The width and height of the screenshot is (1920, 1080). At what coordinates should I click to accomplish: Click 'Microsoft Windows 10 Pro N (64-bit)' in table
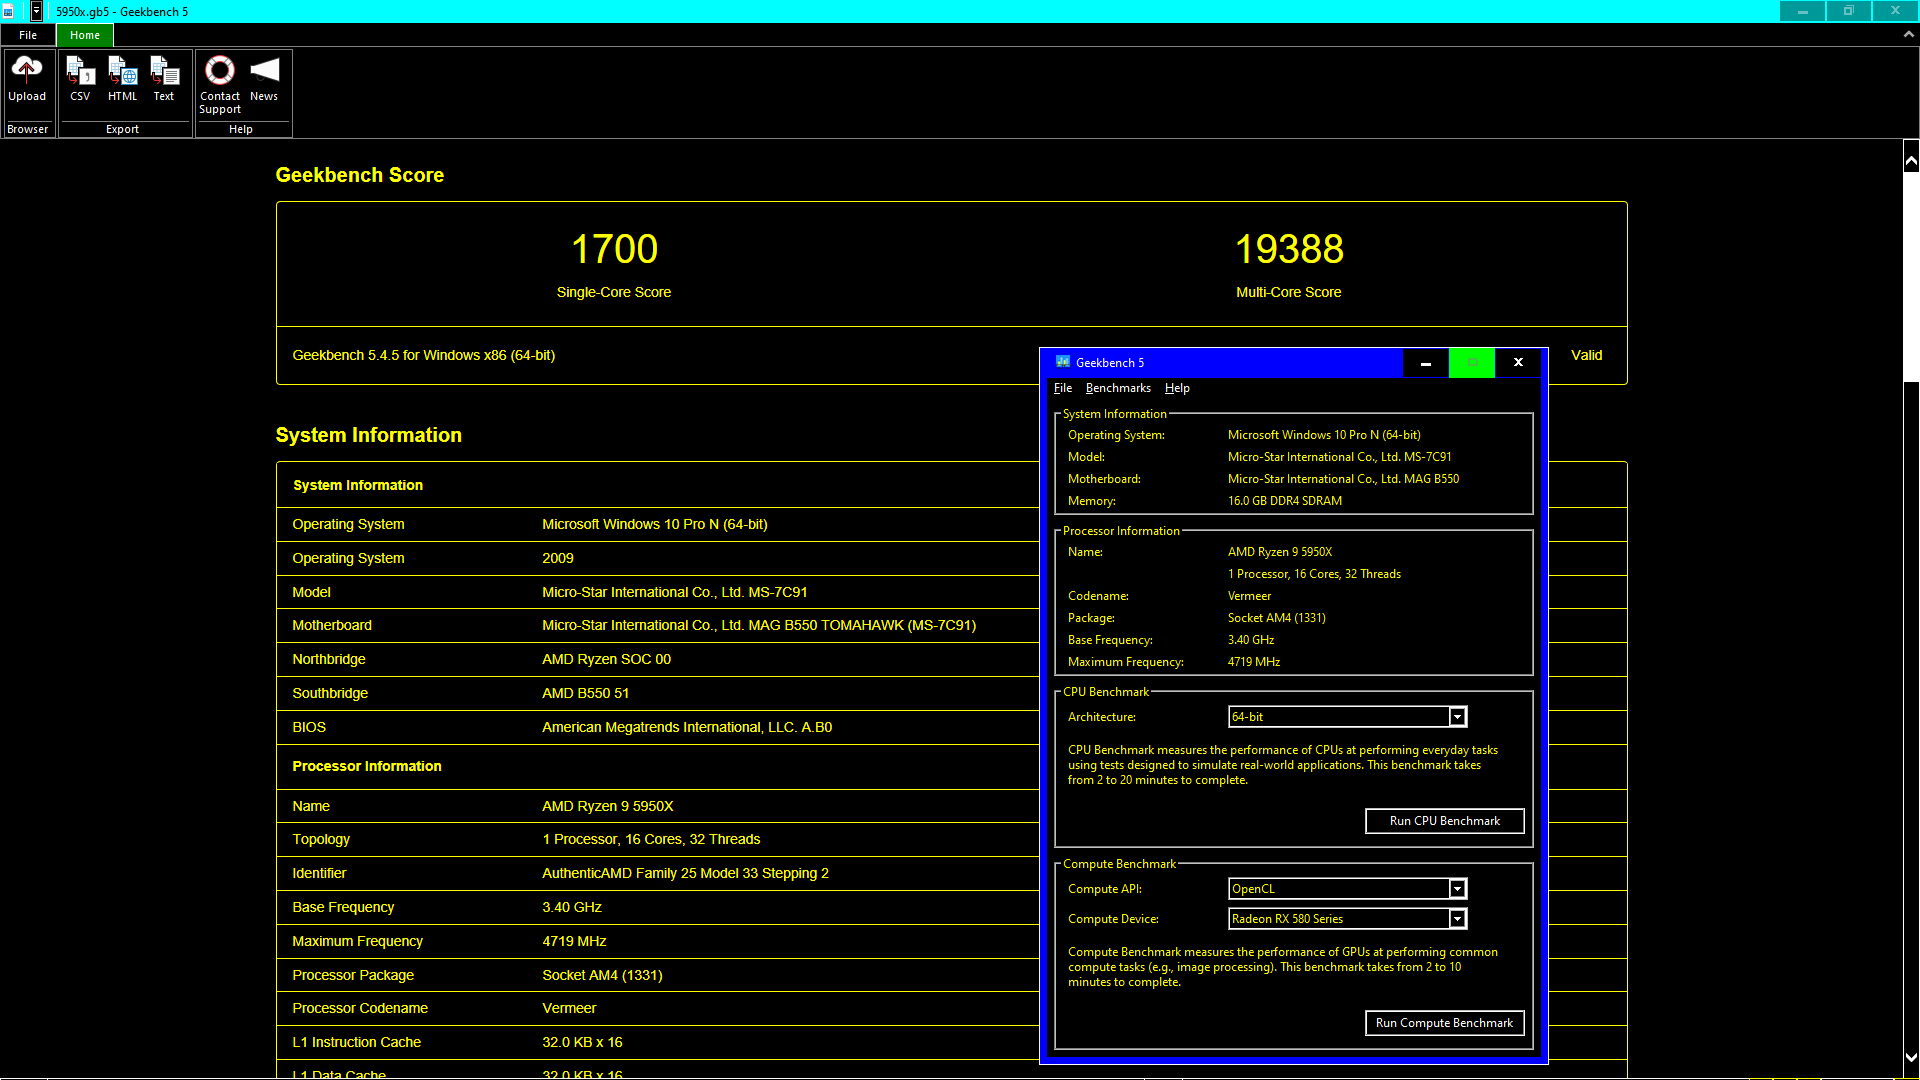pyautogui.click(x=655, y=524)
